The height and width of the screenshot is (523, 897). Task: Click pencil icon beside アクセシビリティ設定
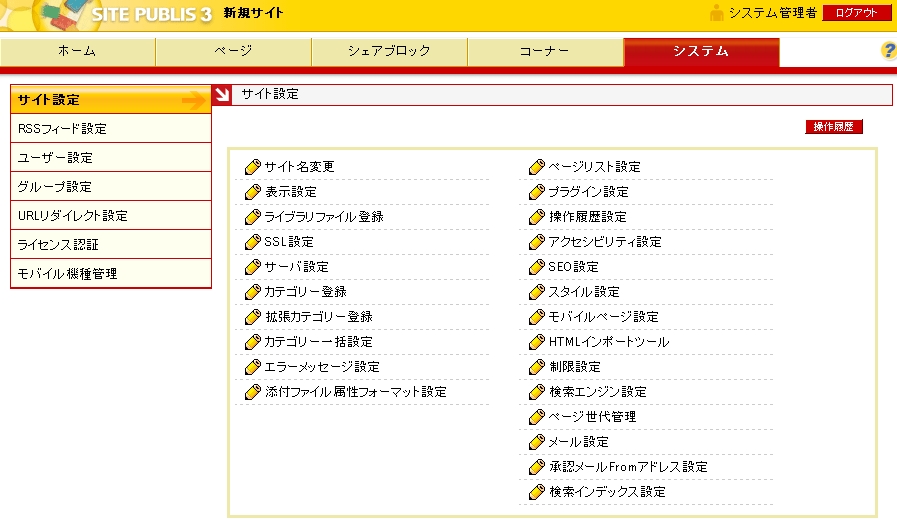537,242
